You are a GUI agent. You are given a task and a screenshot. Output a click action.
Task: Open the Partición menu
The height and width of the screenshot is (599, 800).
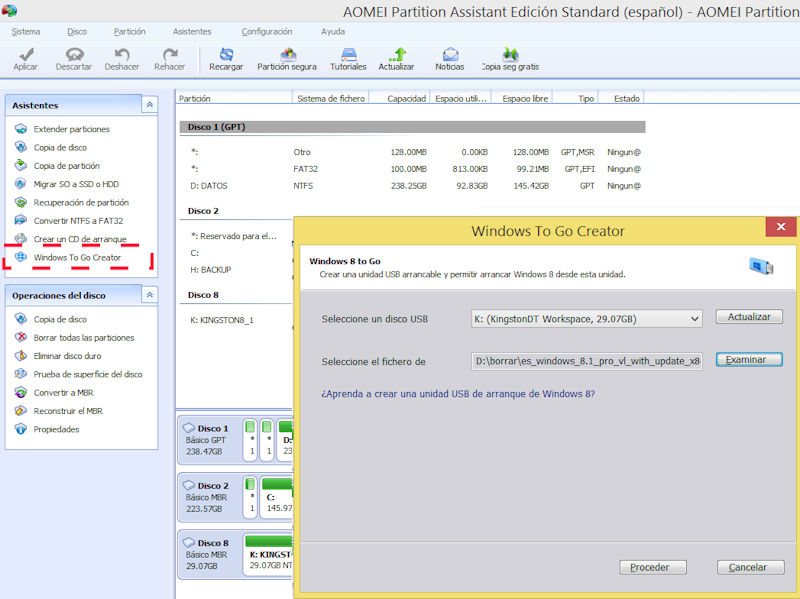[x=129, y=32]
